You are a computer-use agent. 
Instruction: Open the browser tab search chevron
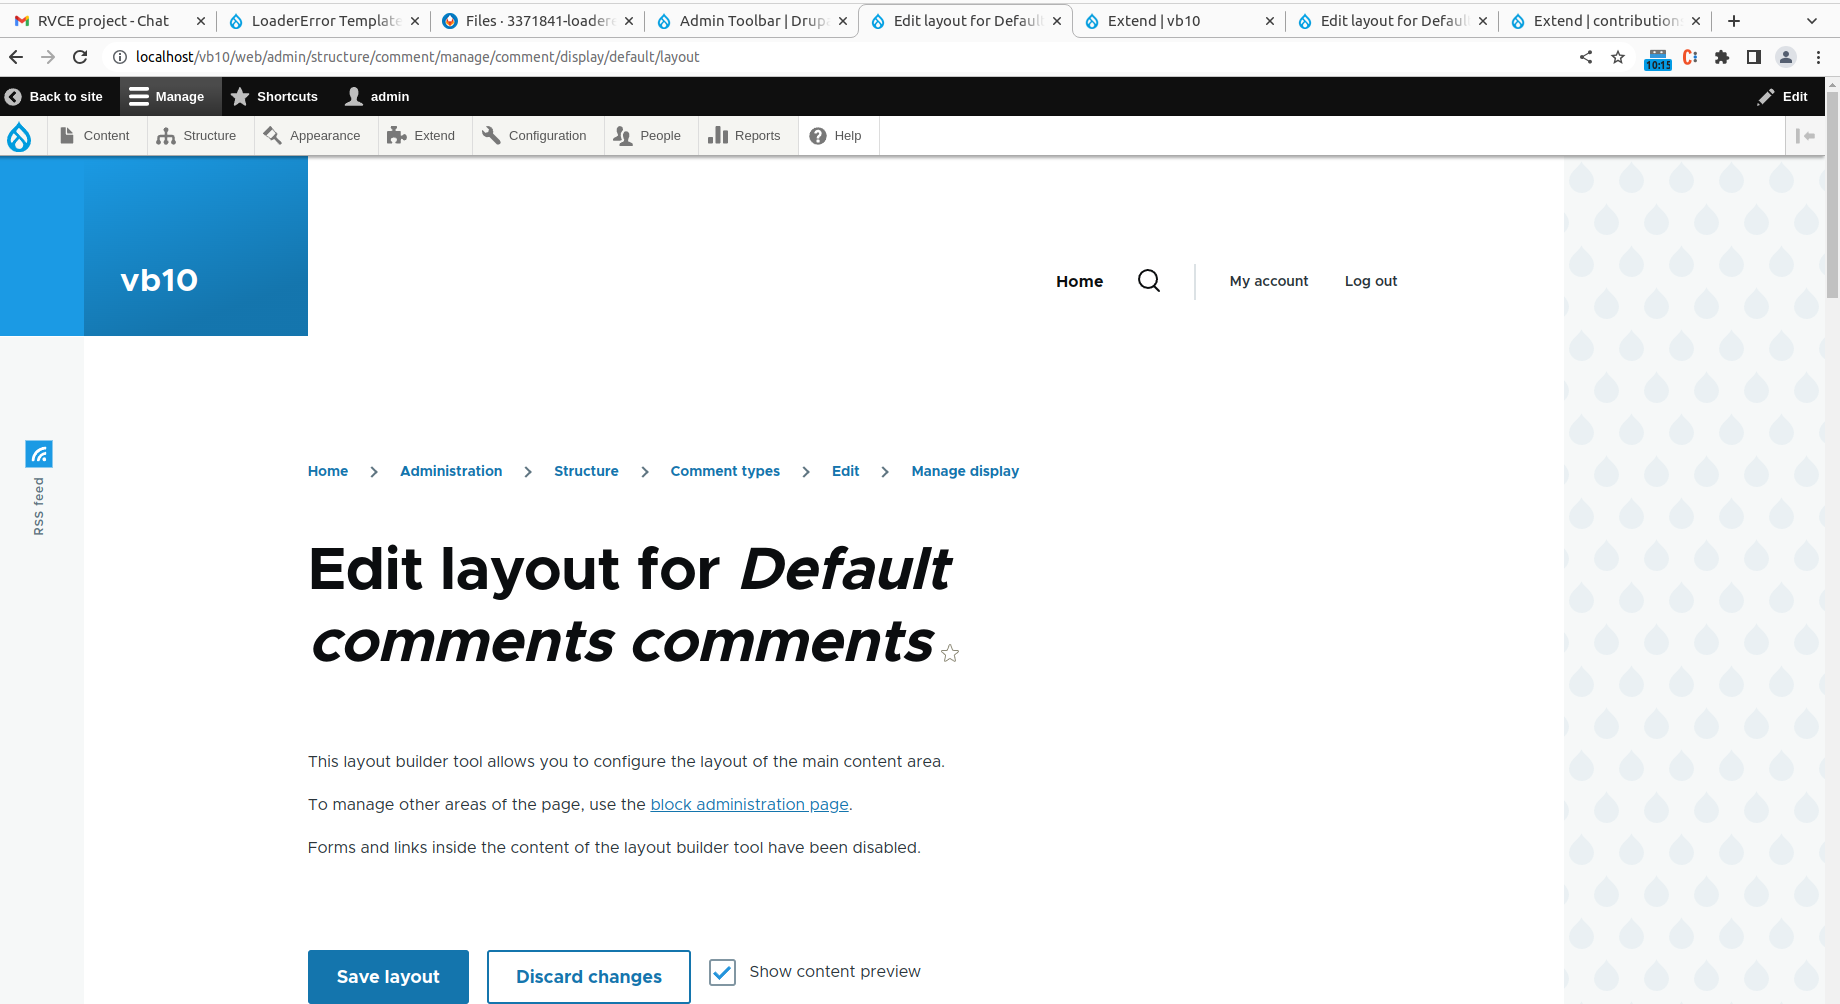pos(1813,20)
